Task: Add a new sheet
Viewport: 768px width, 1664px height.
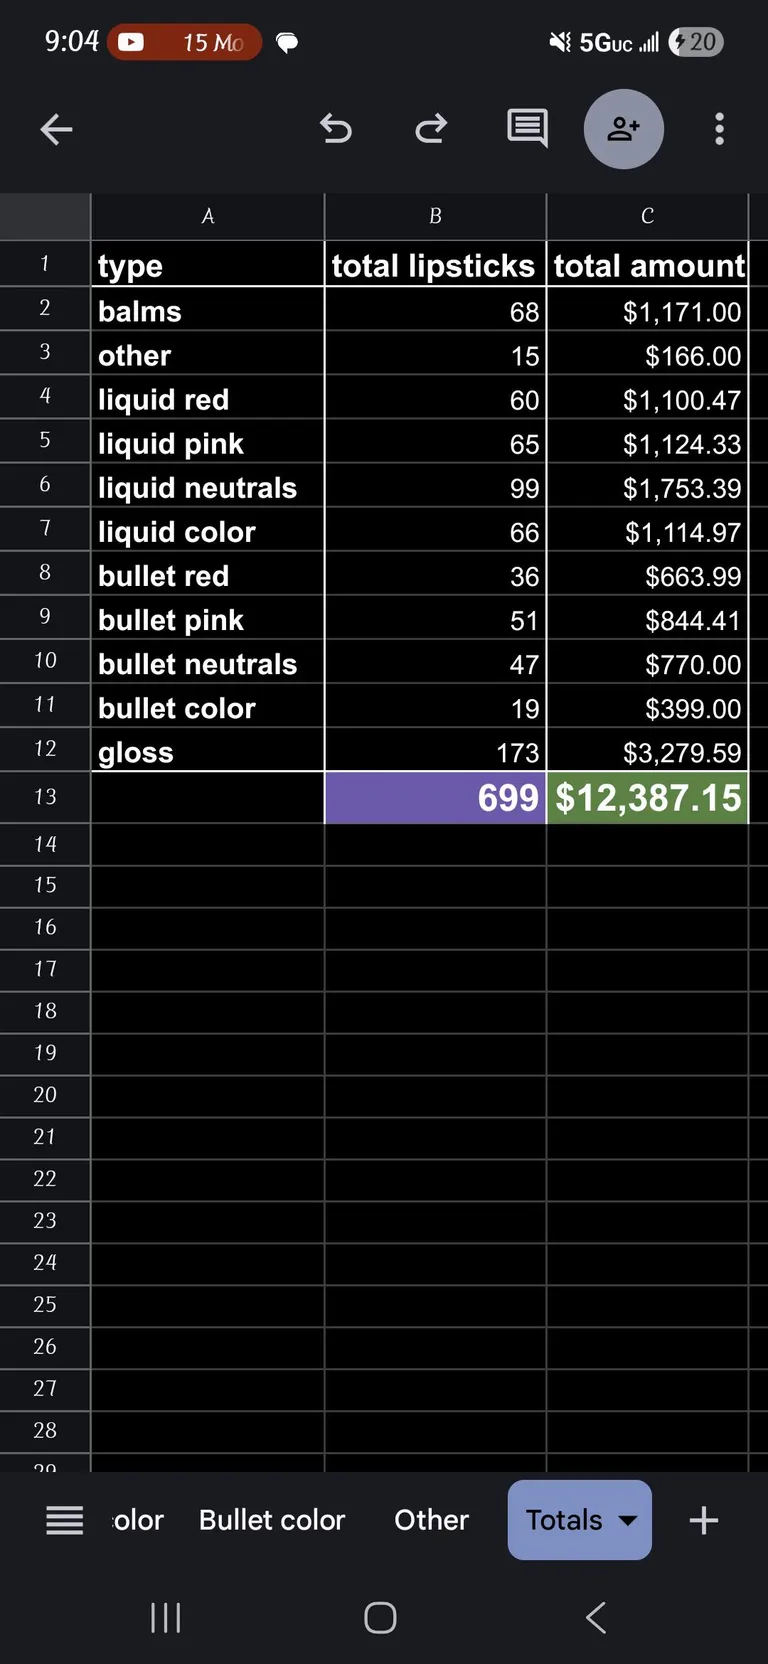Action: pyautogui.click(x=703, y=1520)
